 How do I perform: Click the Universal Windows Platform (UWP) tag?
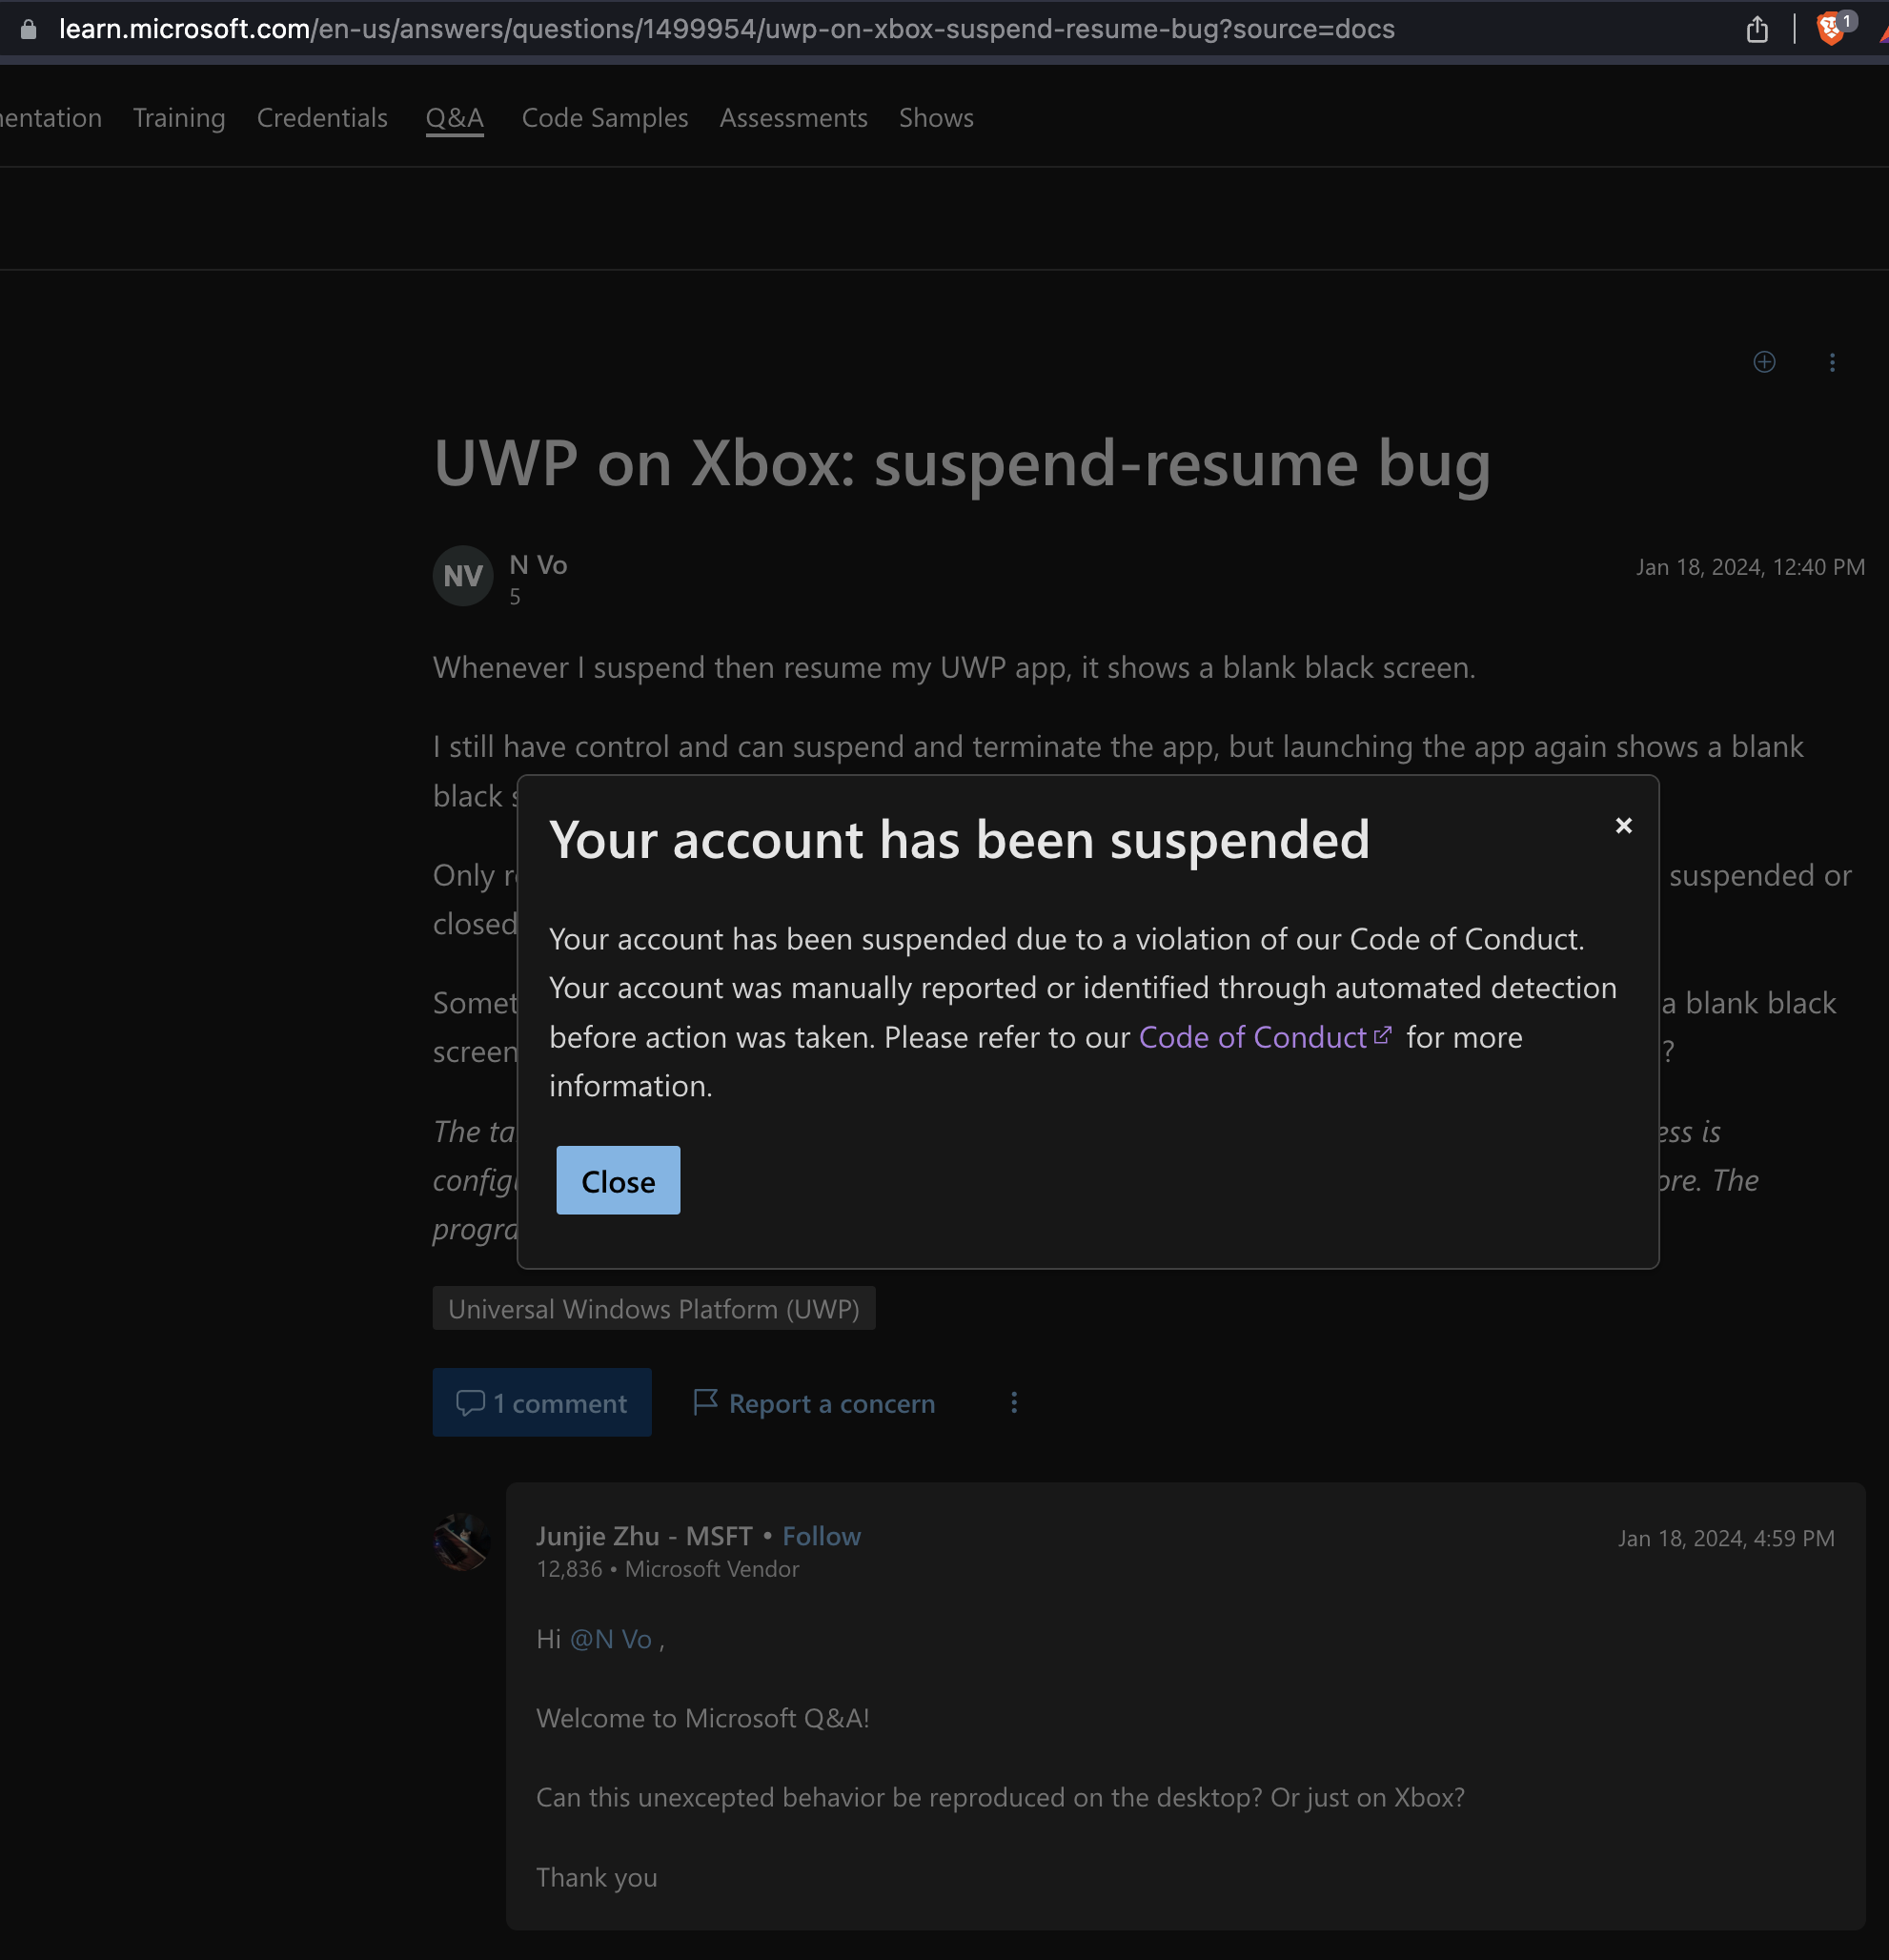click(x=653, y=1309)
